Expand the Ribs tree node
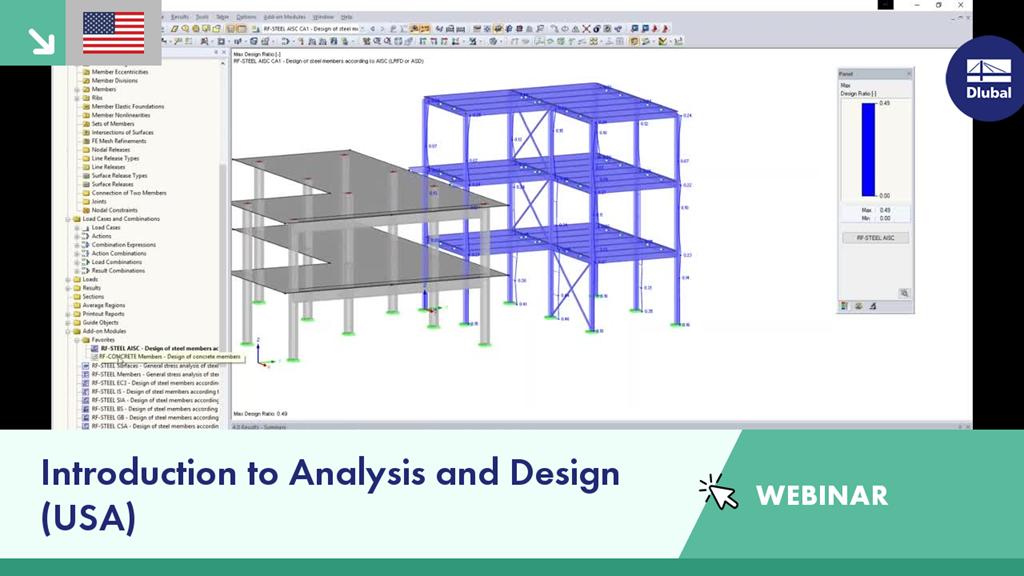Screen dimensions: 1024x576 (77, 98)
